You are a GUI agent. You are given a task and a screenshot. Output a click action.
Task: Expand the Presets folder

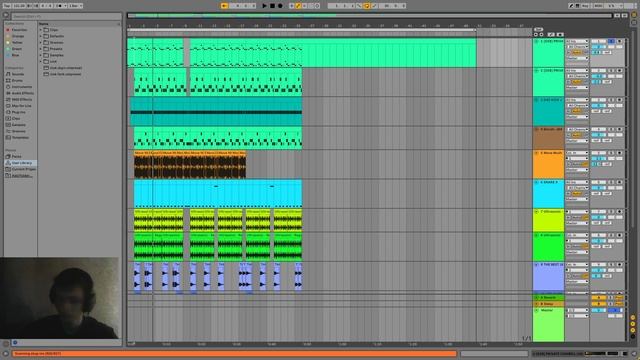click(x=41, y=49)
